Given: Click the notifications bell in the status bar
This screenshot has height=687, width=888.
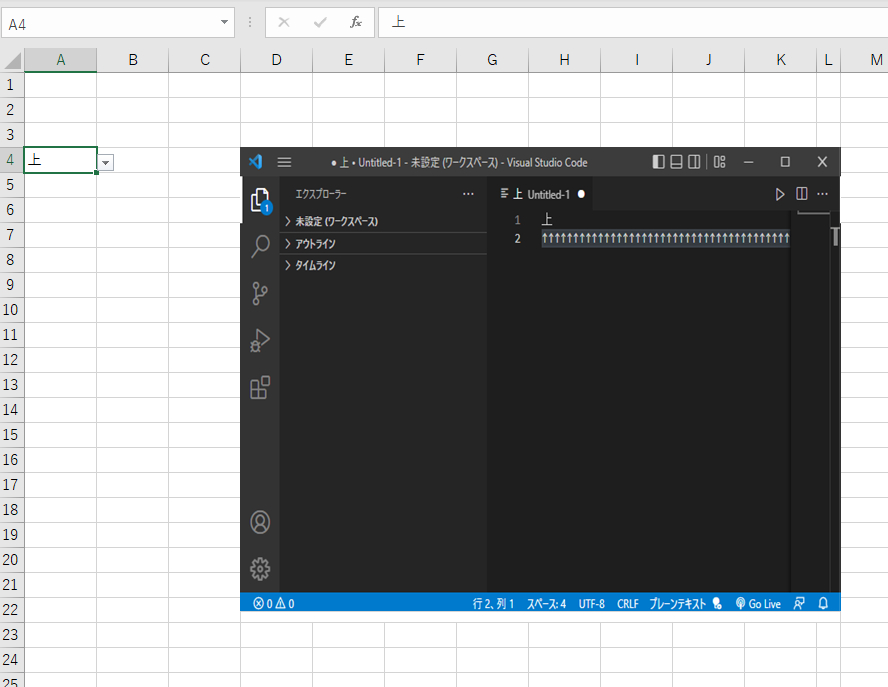Looking at the screenshot, I should point(824,603).
